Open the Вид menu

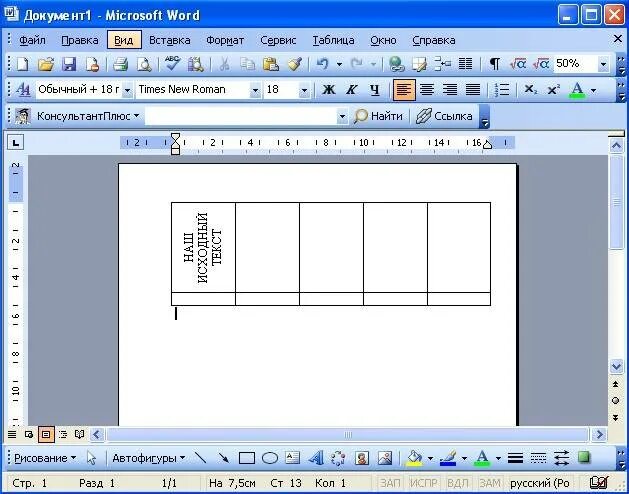coord(124,40)
